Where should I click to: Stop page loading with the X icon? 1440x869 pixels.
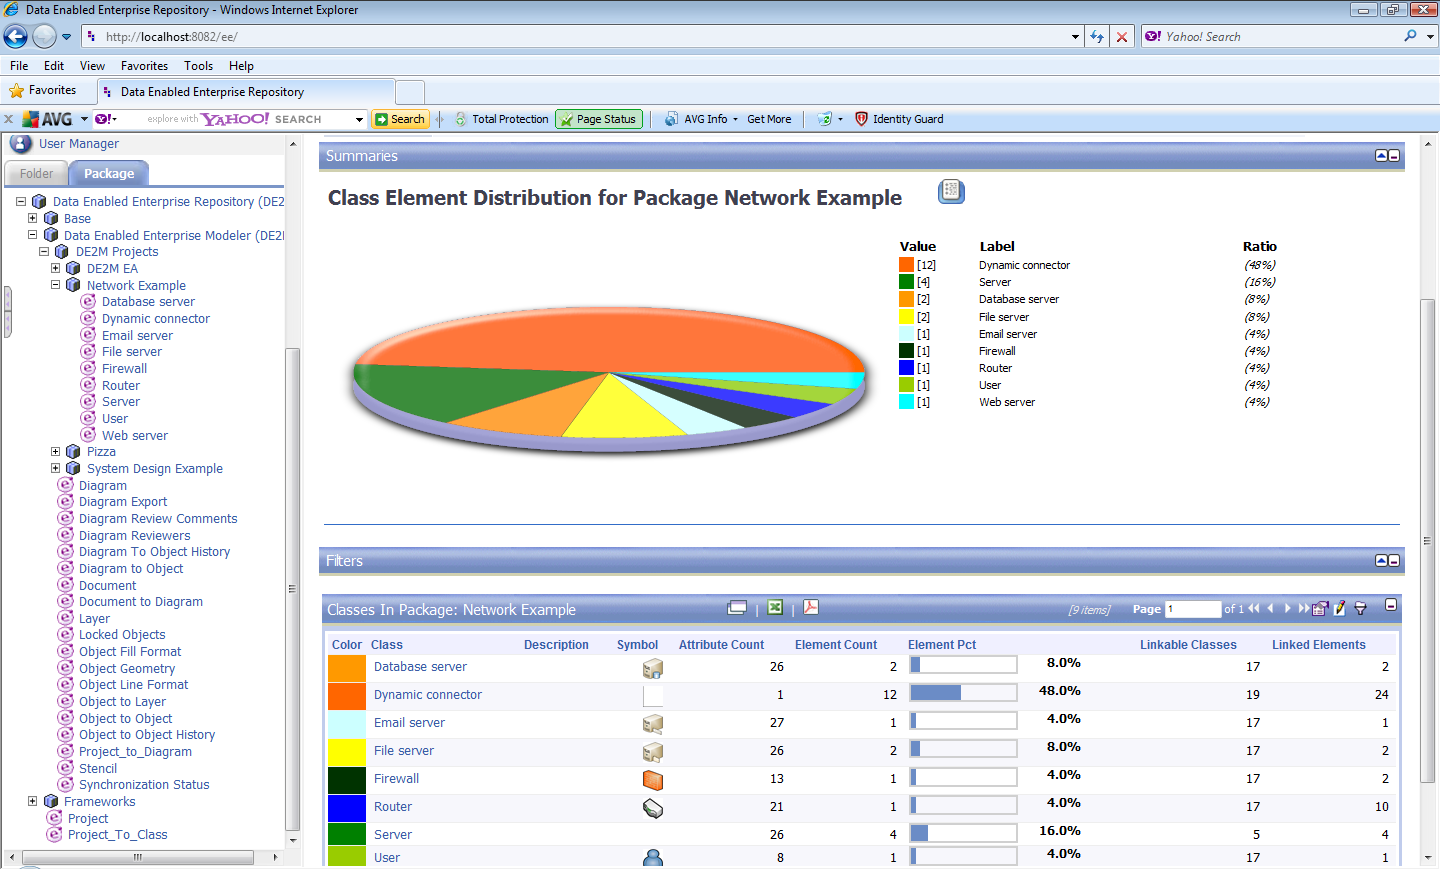(1122, 37)
